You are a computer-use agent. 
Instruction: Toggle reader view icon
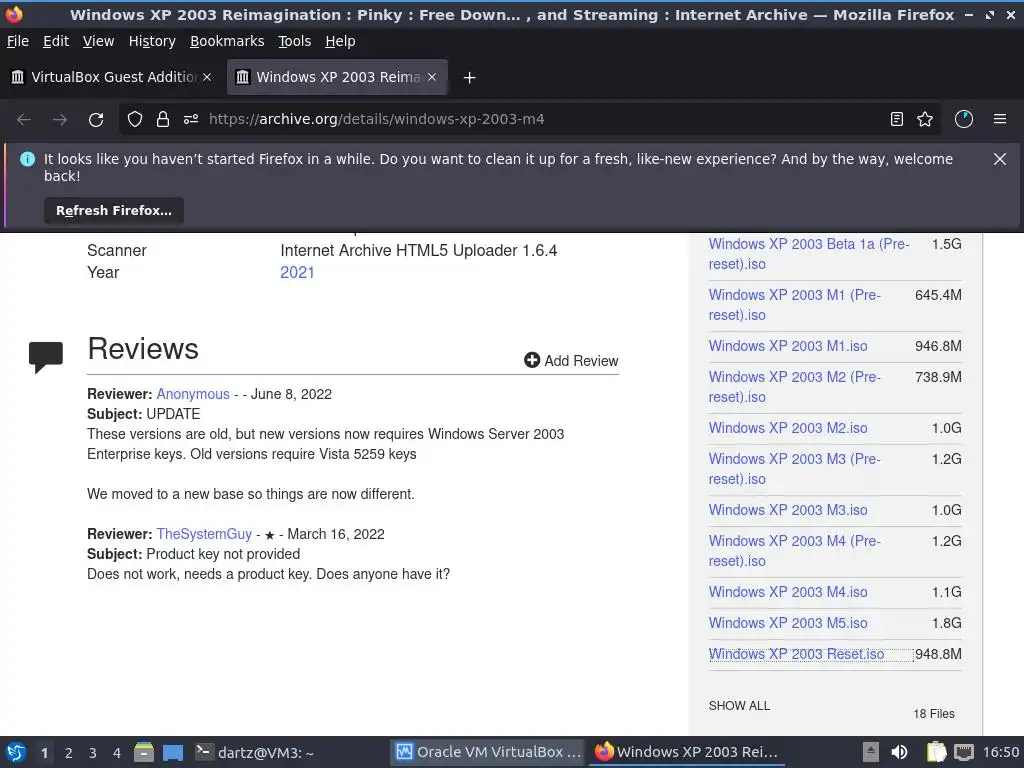click(897, 120)
